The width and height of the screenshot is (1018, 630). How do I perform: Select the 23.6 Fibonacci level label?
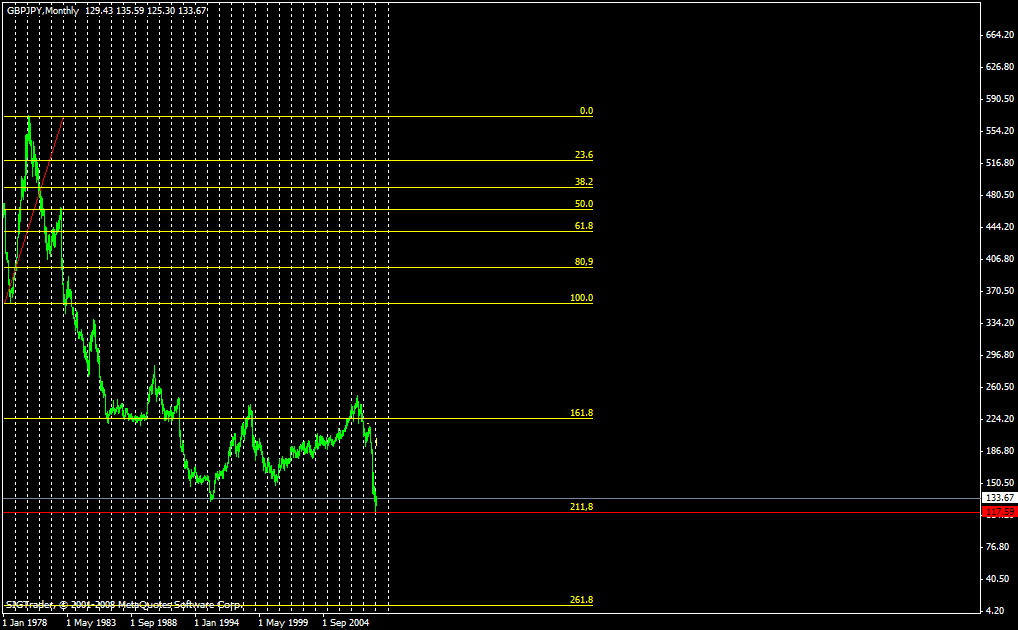[584, 155]
